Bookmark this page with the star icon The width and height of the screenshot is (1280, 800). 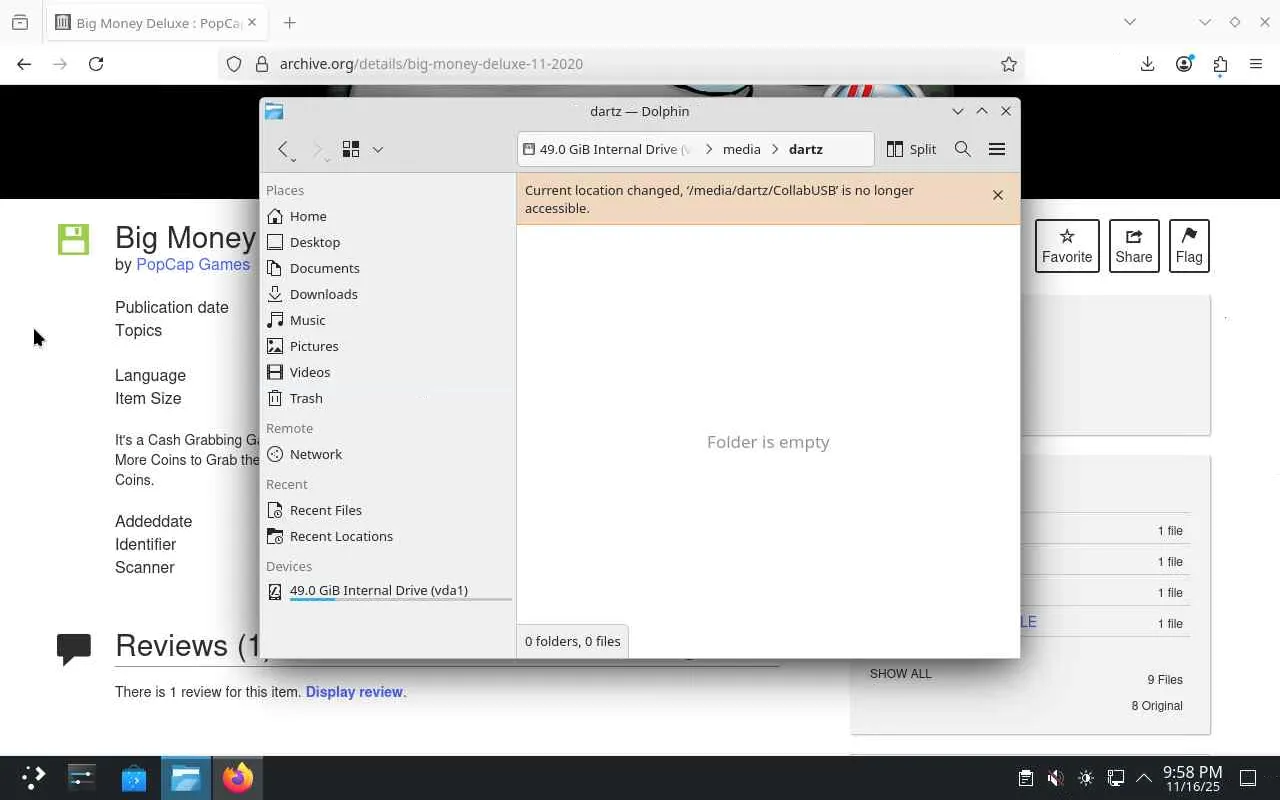1009,64
